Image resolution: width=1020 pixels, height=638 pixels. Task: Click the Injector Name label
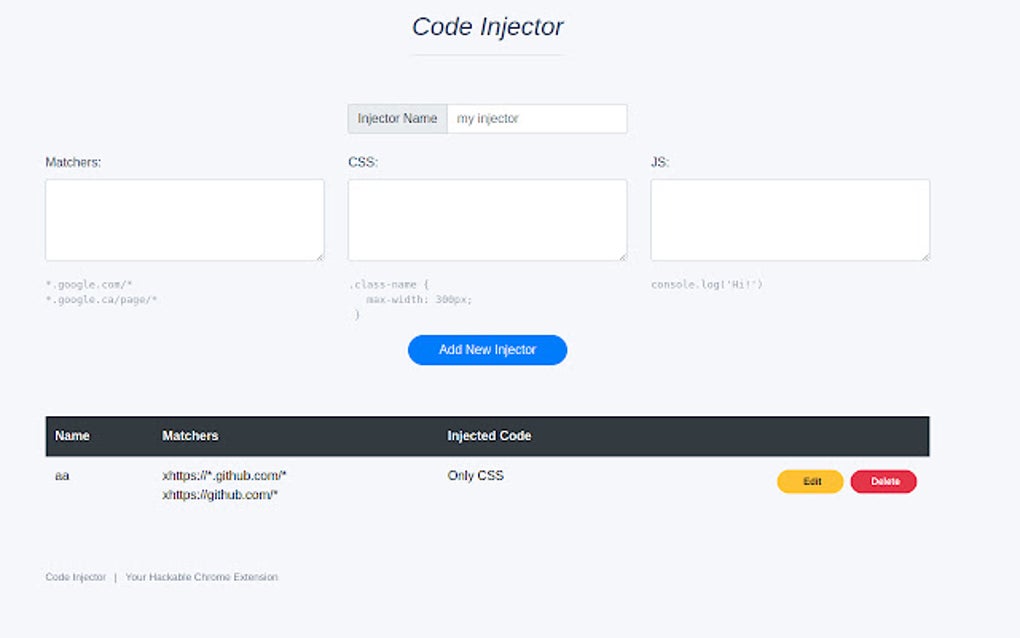tap(397, 118)
